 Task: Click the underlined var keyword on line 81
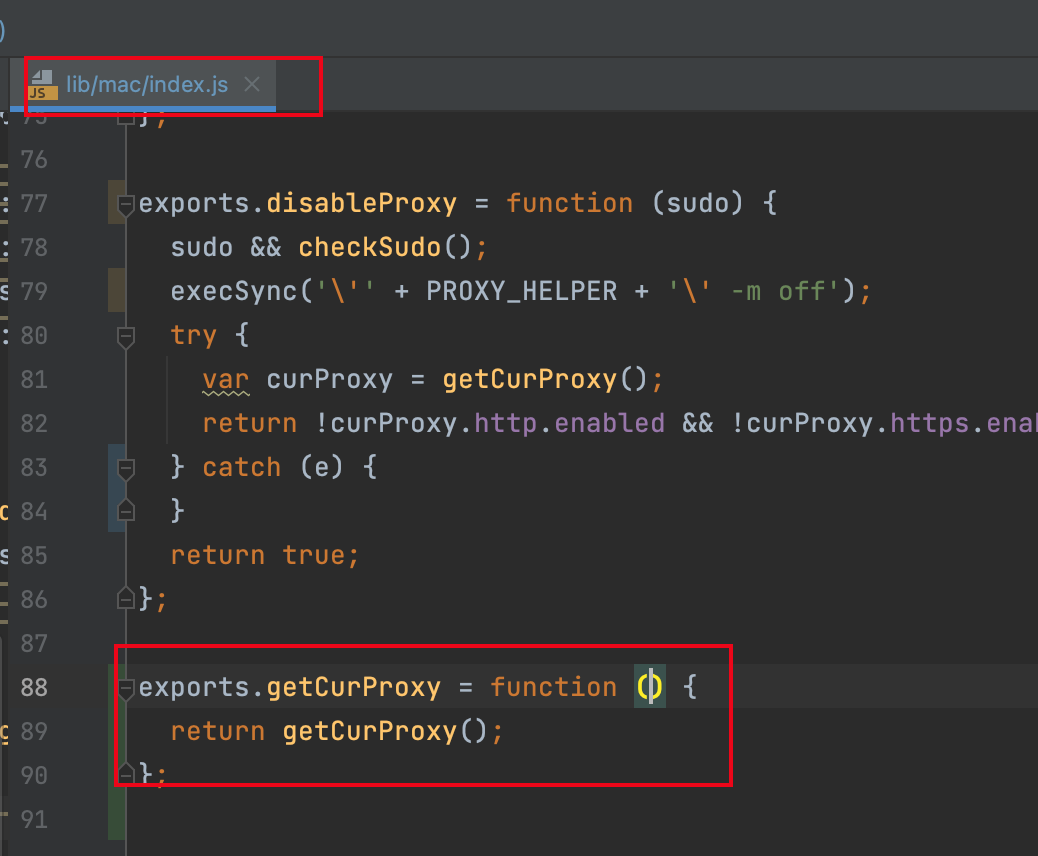coord(225,380)
